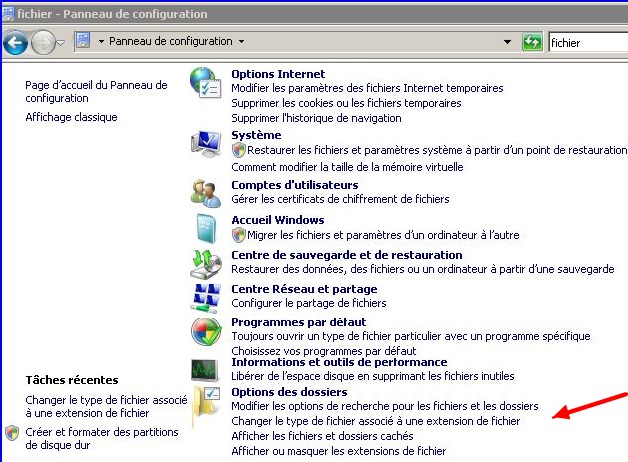Open Gérer les certificats de chiffrement de fichiers
Image resolution: width=628 pixels, height=462 pixels.
point(340,199)
